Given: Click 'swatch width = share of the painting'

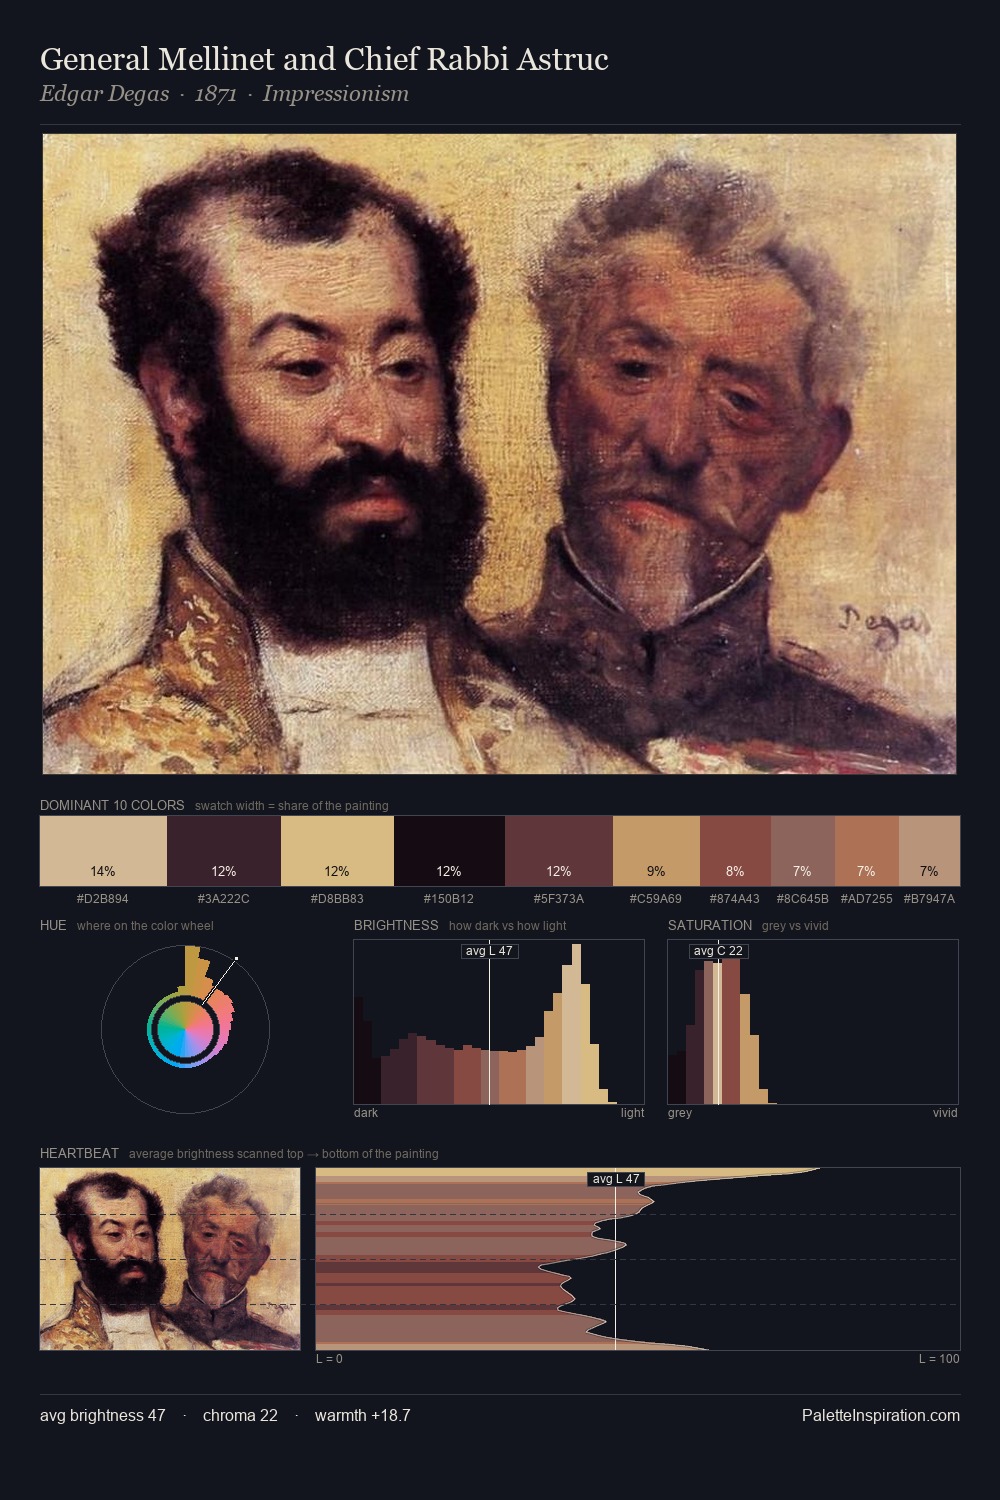Looking at the screenshot, I should coord(292,806).
